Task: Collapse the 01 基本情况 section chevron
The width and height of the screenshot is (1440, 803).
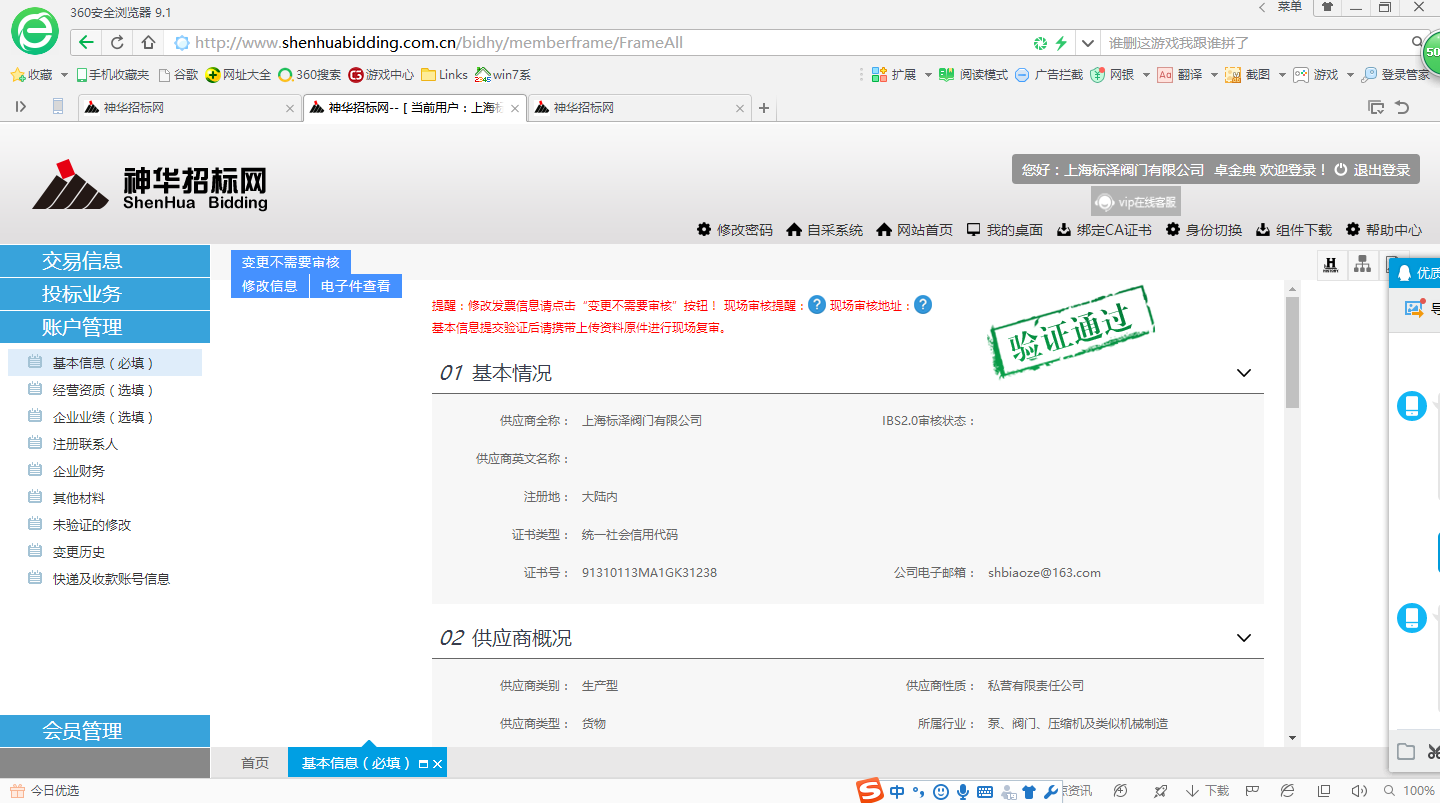Action: (1244, 373)
